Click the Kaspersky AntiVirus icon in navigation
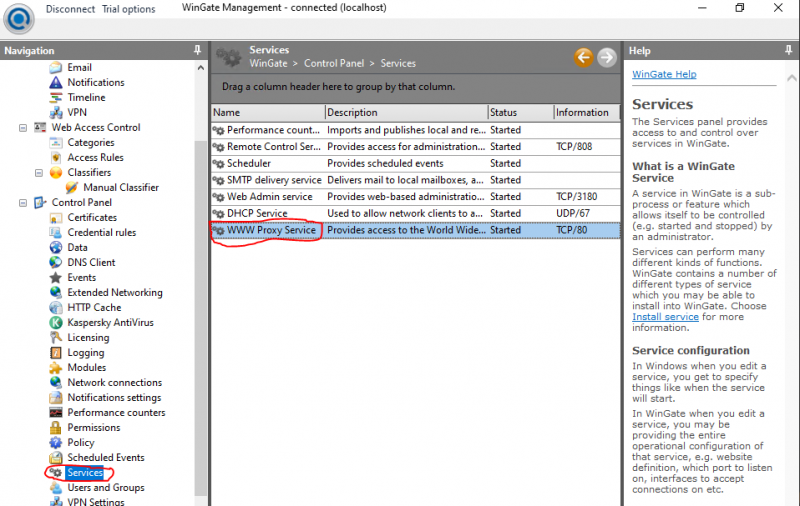 (57, 323)
